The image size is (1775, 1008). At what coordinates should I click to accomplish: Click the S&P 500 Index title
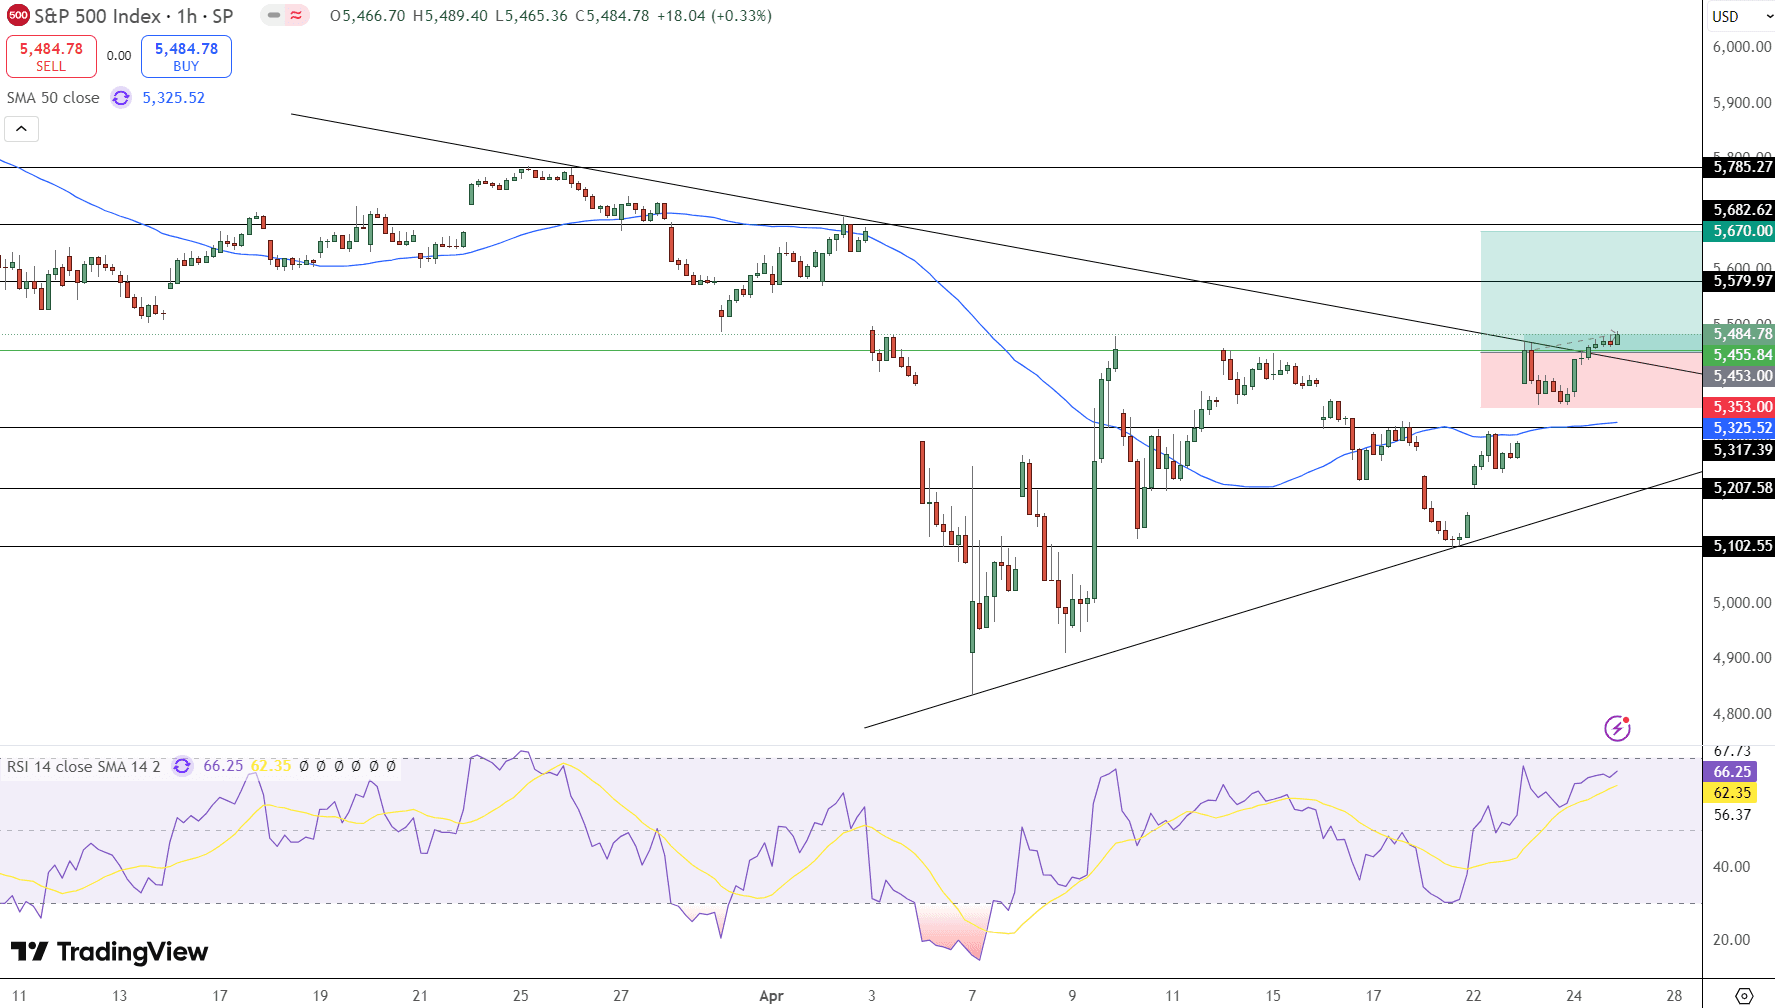pos(134,16)
